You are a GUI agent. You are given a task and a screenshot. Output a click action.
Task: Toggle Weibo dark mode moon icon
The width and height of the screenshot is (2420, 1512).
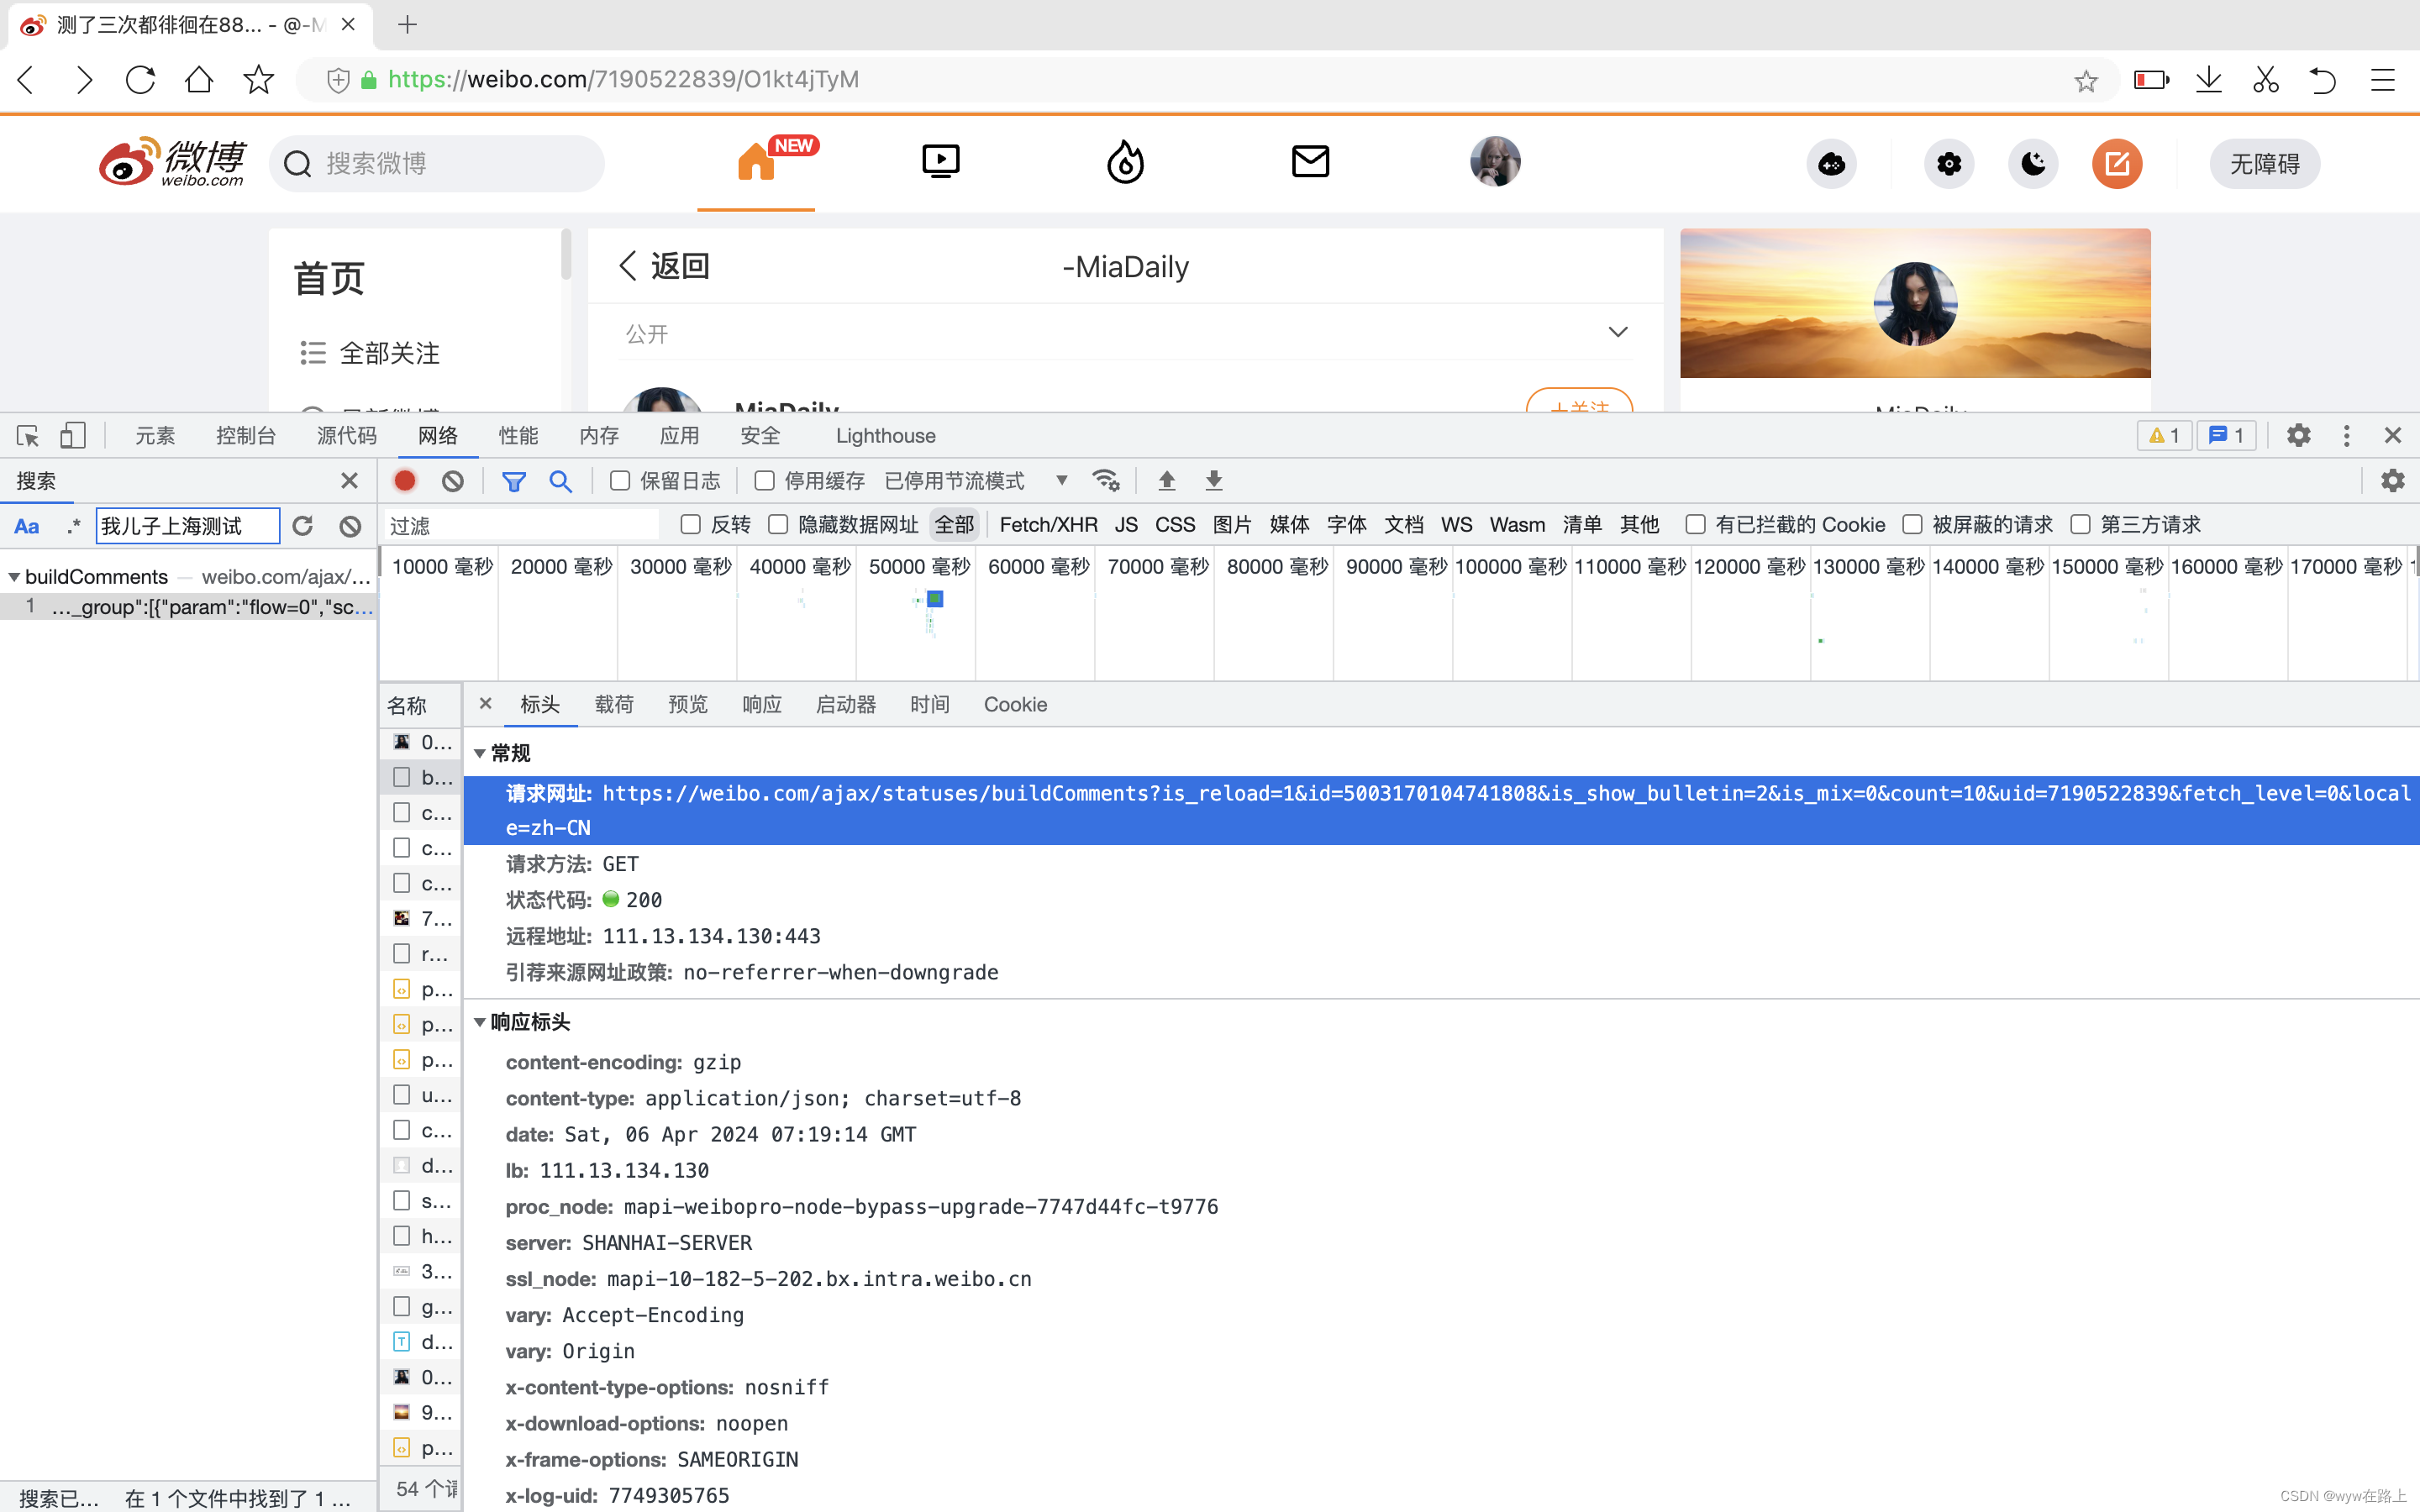(2033, 164)
